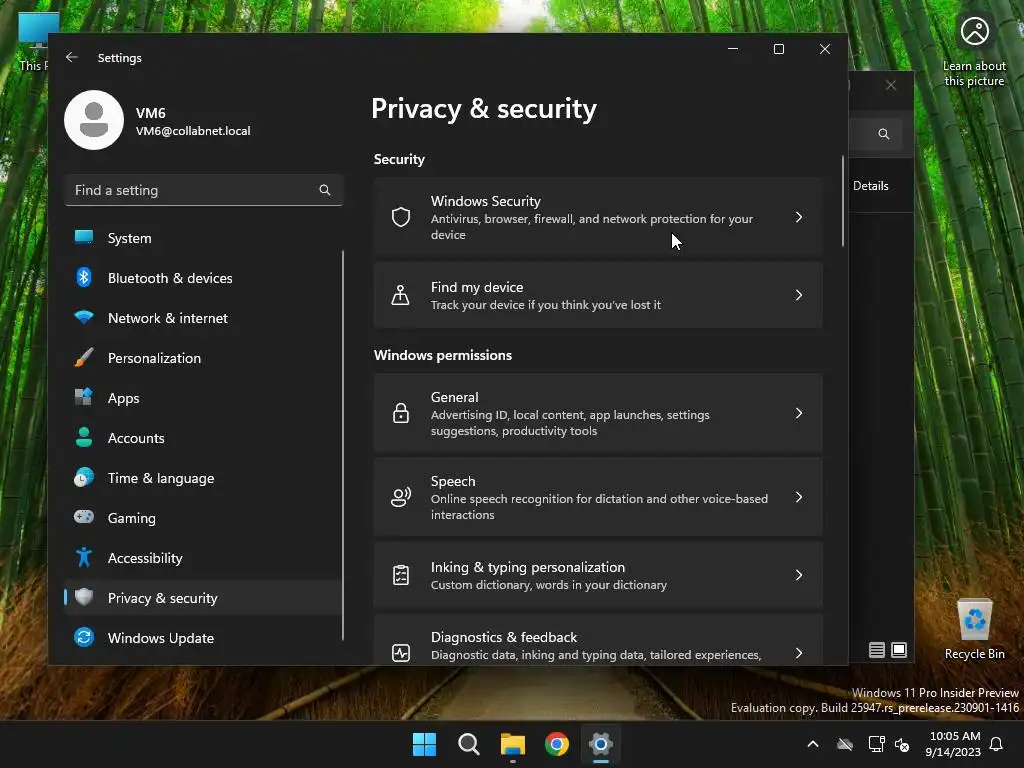Viewport: 1024px width, 768px height.
Task: Expand Inking & typing personalization chevron
Action: click(x=799, y=575)
